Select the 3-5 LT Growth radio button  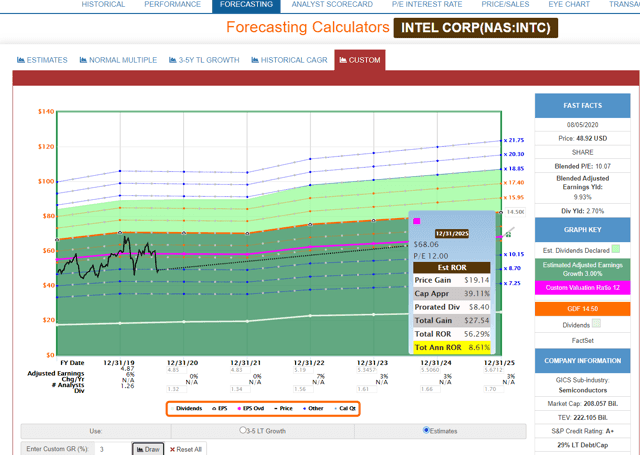pos(241,430)
